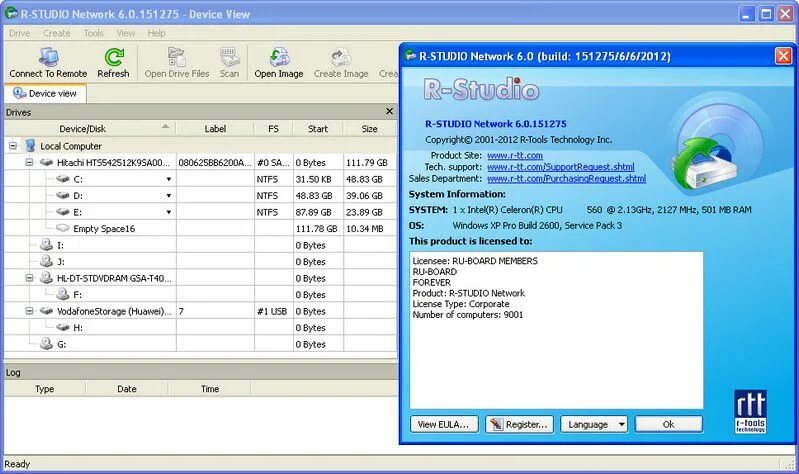Click the Open Image toolbar icon

tap(279, 57)
